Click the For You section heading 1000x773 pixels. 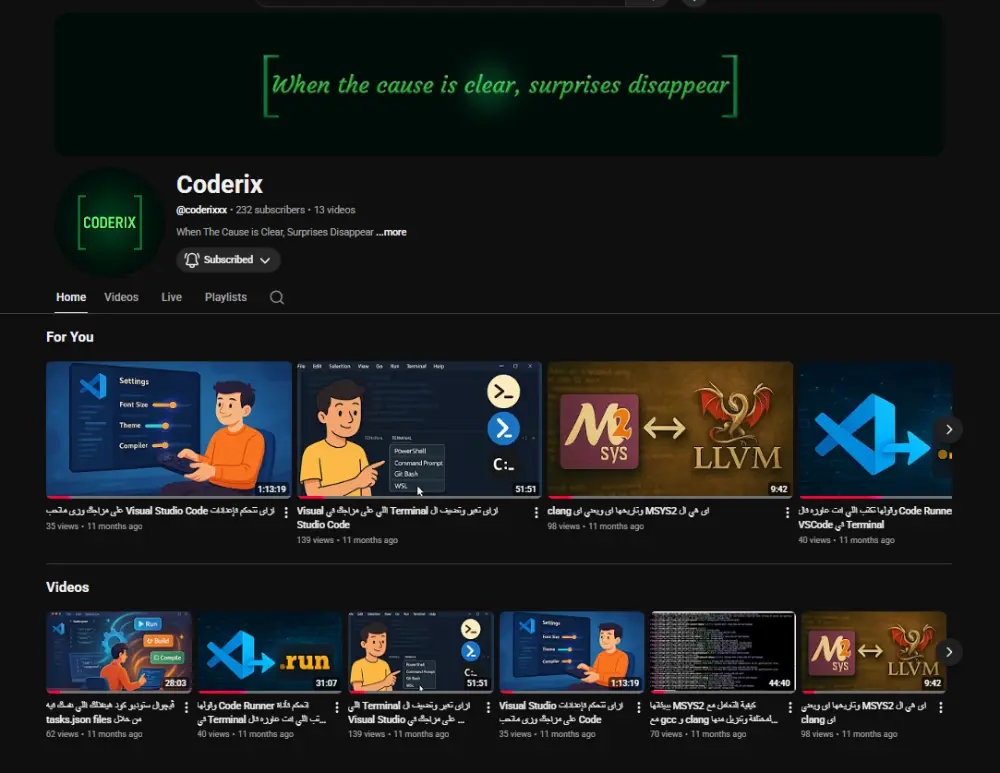pos(70,337)
